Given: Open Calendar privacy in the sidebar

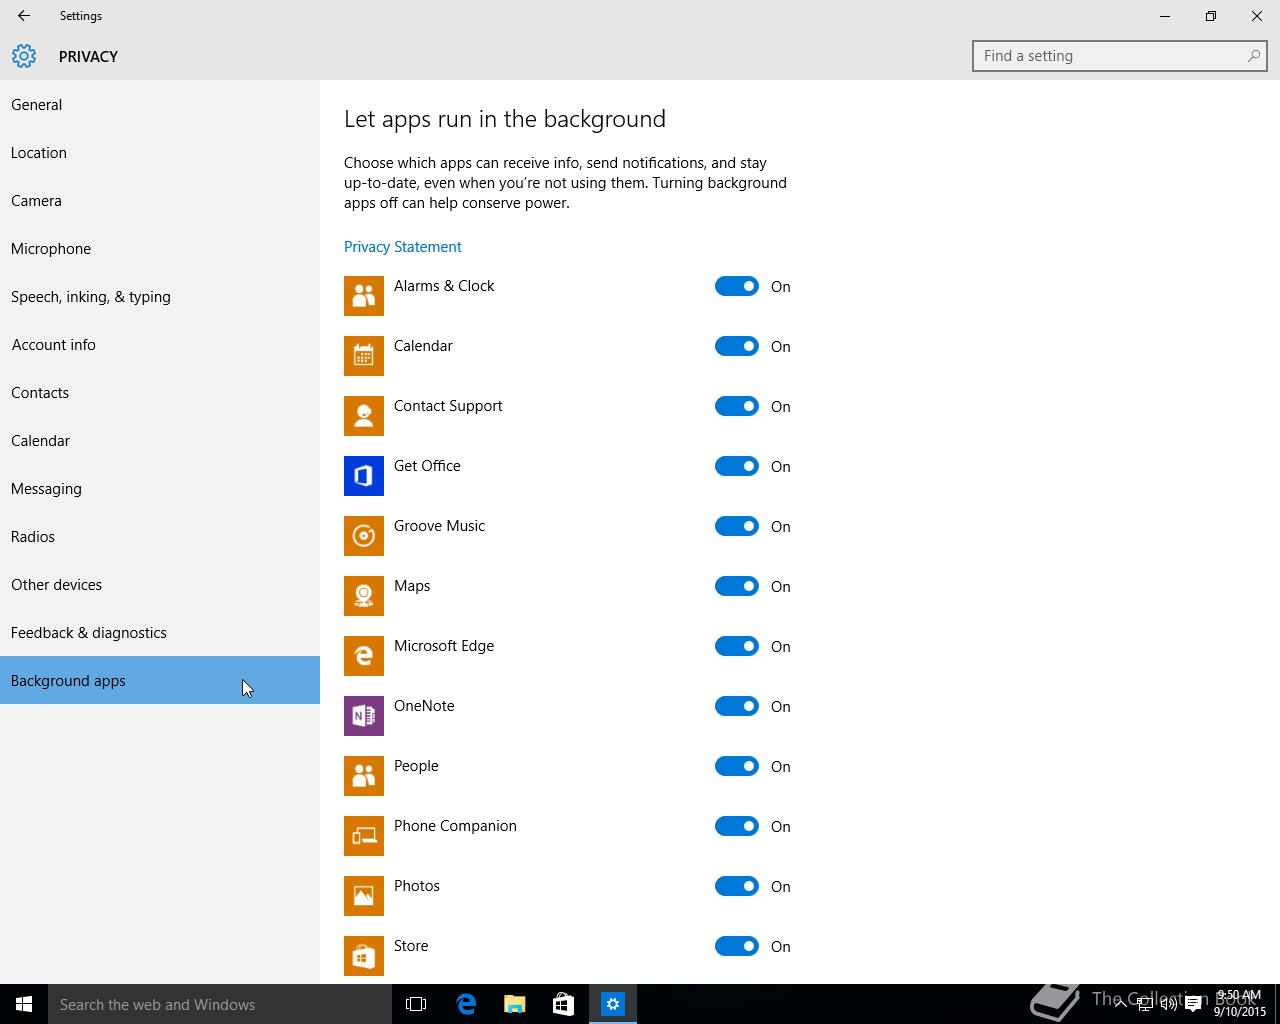Looking at the screenshot, I should [x=160, y=440].
